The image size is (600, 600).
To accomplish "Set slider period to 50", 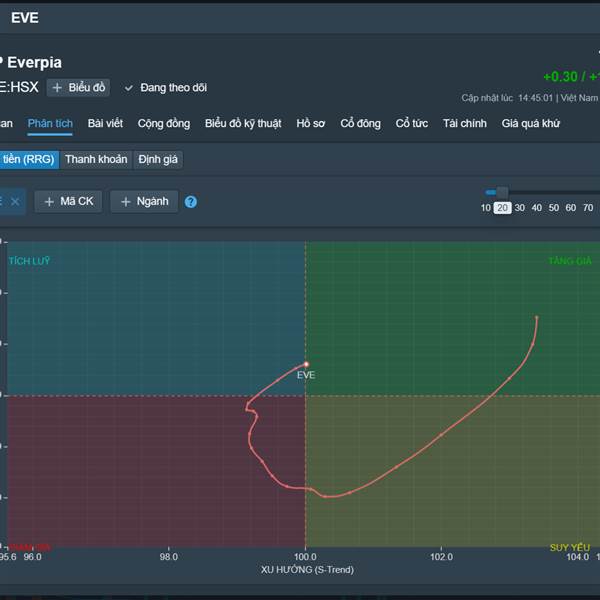I will coord(554,208).
